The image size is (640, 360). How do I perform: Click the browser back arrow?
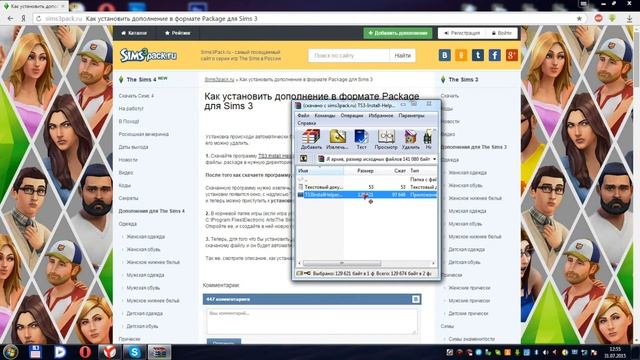[x=10, y=18]
